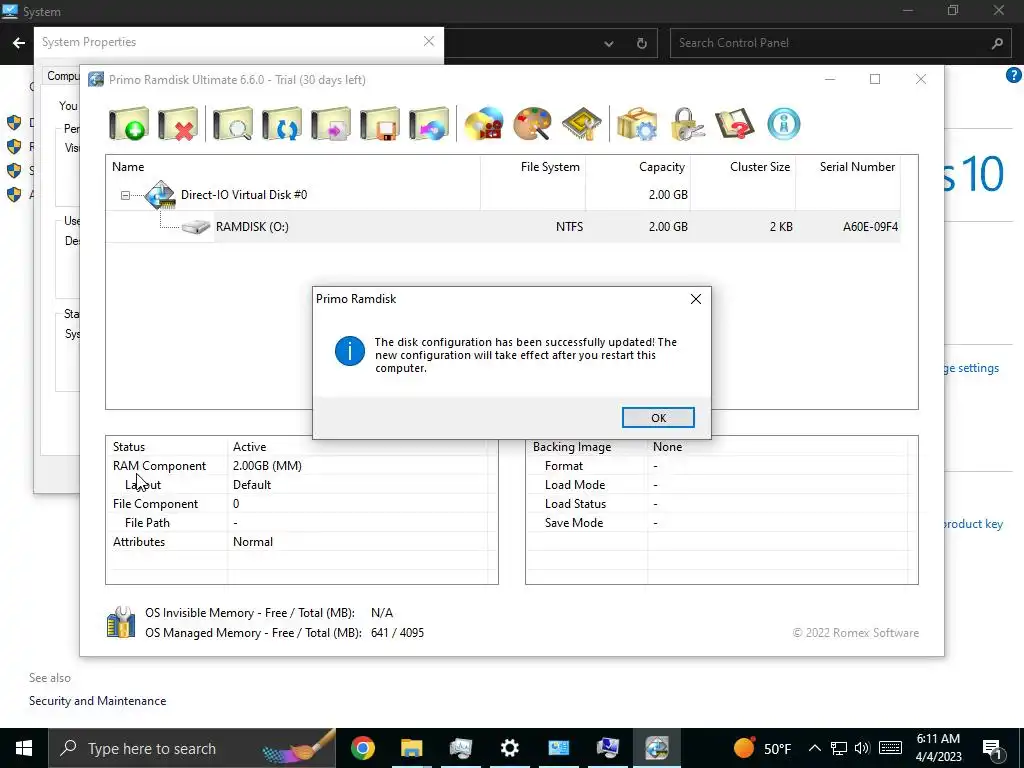
Task: Open the memory chip wrench management icon
Action: coord(581,123)
